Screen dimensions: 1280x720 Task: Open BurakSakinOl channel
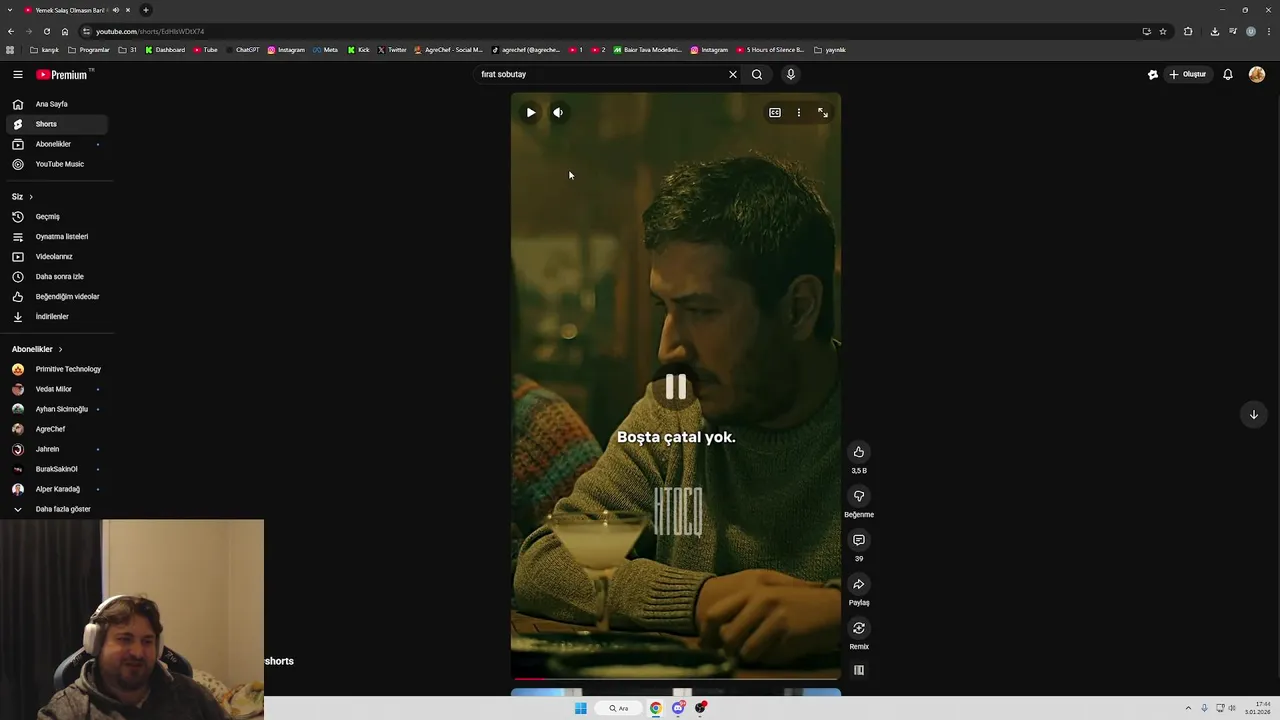pyautogui.click(x=56, y=469)
